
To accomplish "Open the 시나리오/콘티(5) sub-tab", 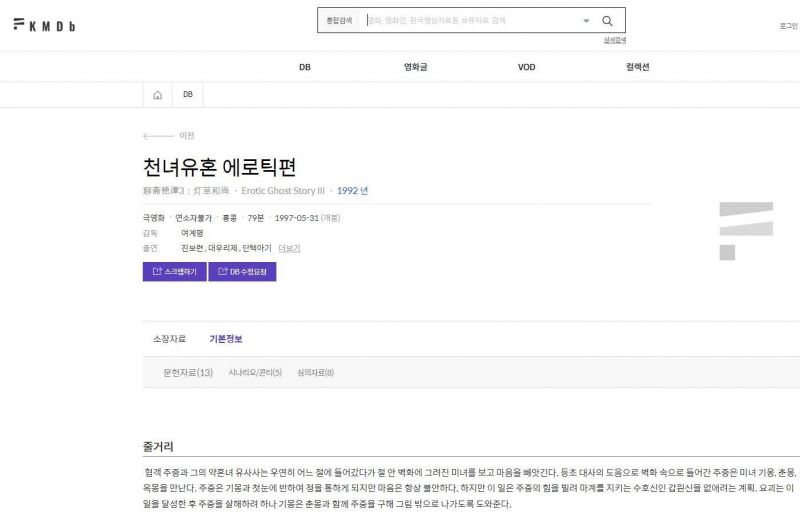I will click(255, 372).
